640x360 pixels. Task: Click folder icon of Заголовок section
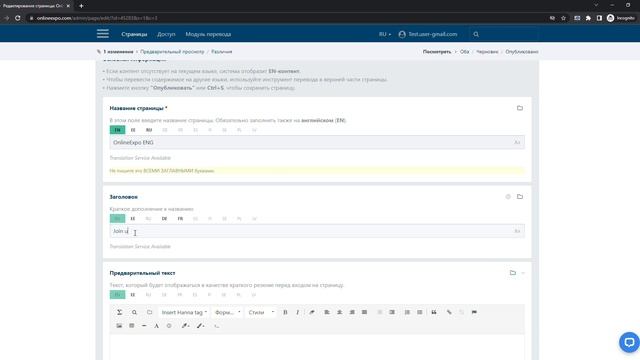(x=520, y=197)
